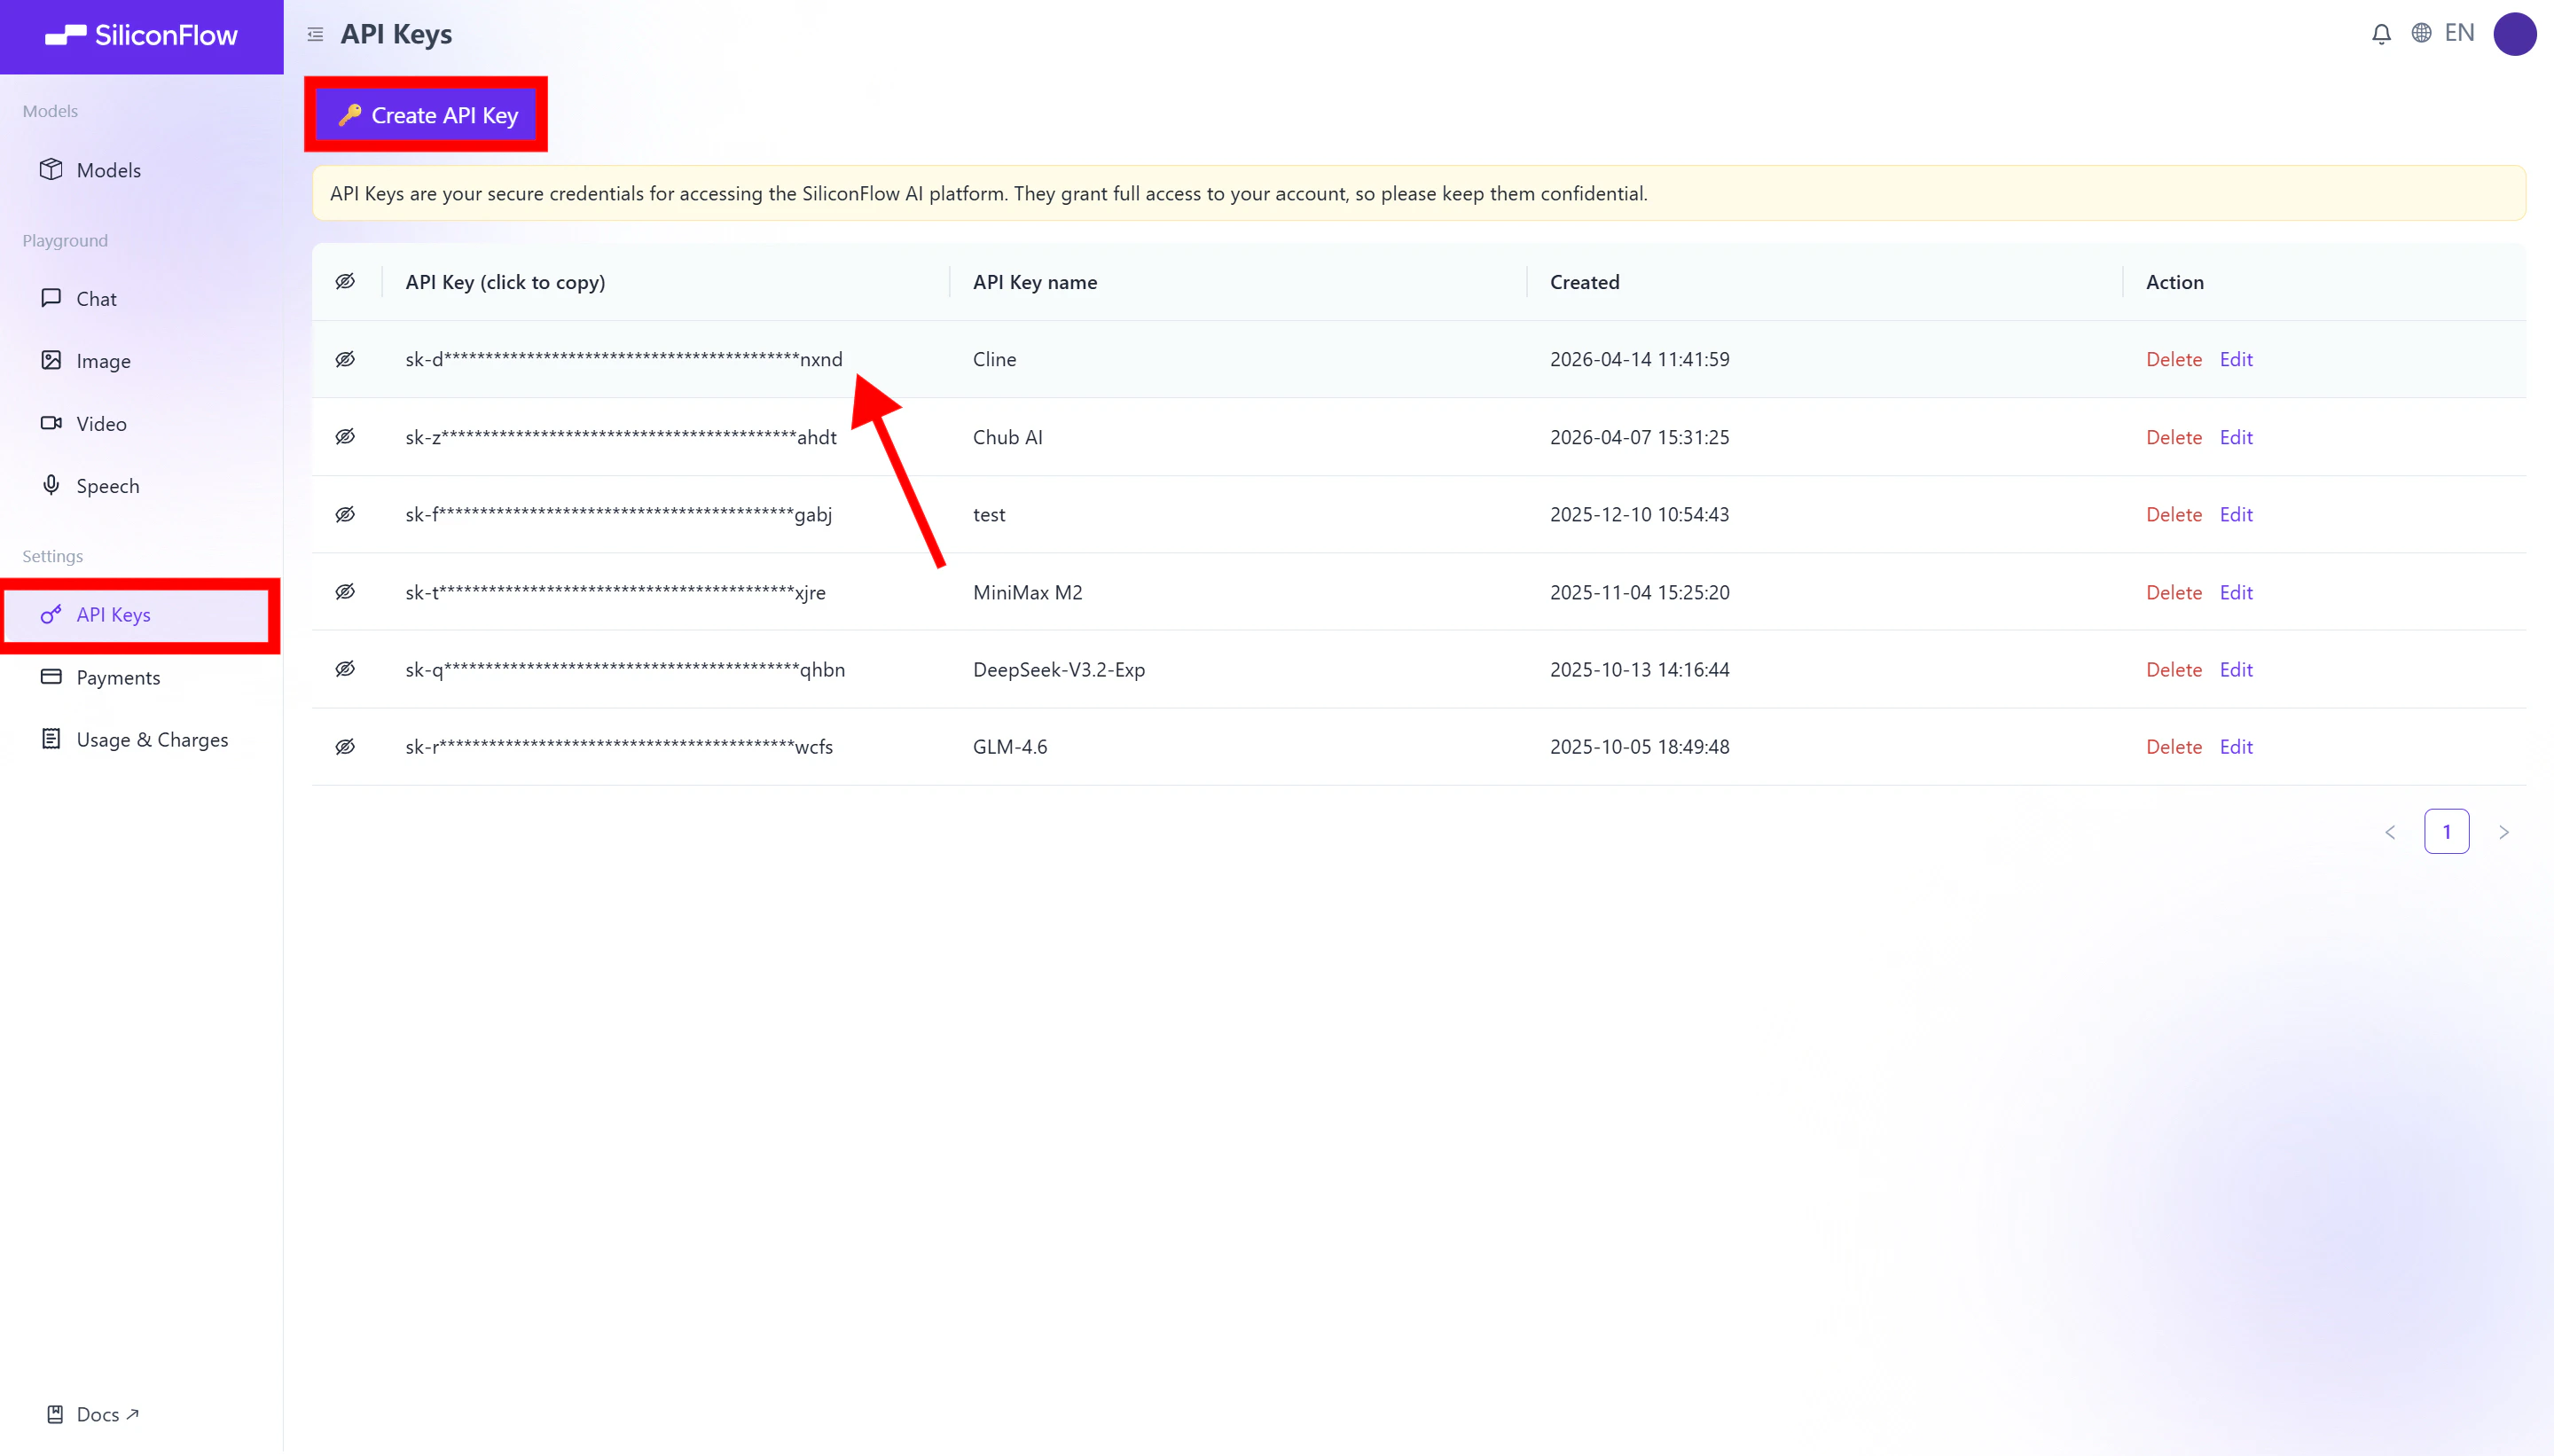Delete the Chub AI key
Image resolution: width=2554 pixels, height=1456 pixels.
(2173, 437)
